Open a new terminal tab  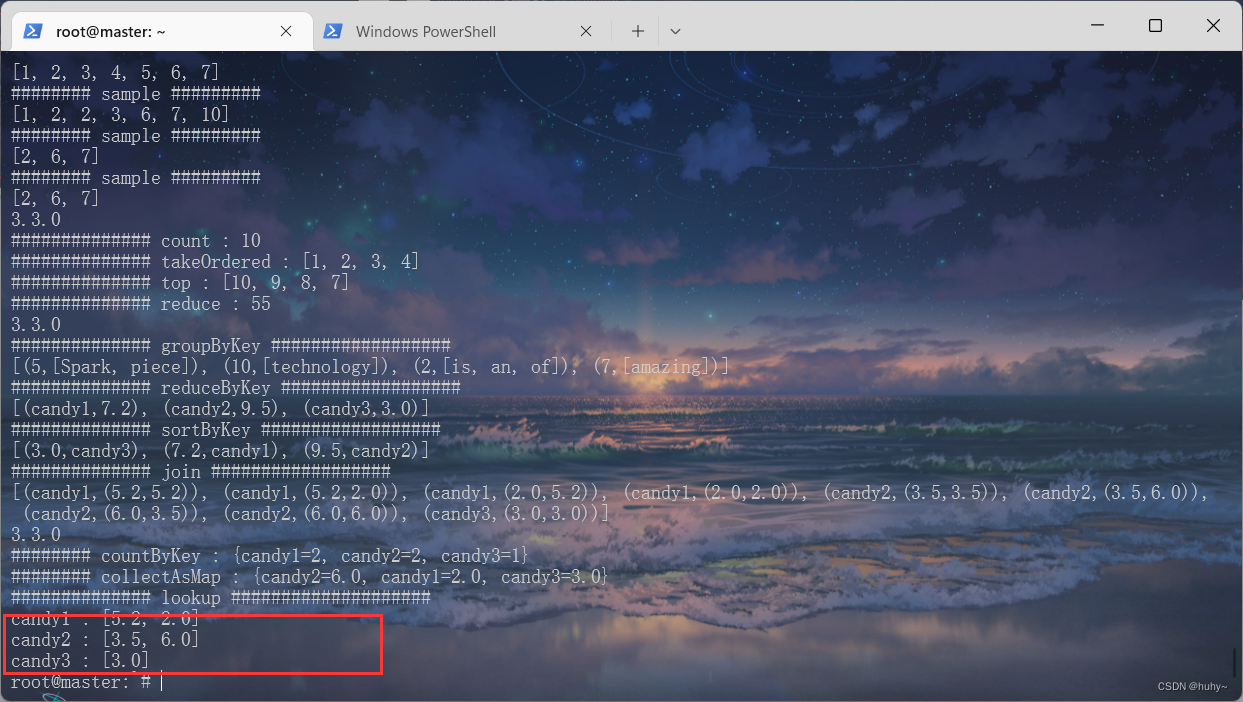point(637,31)
